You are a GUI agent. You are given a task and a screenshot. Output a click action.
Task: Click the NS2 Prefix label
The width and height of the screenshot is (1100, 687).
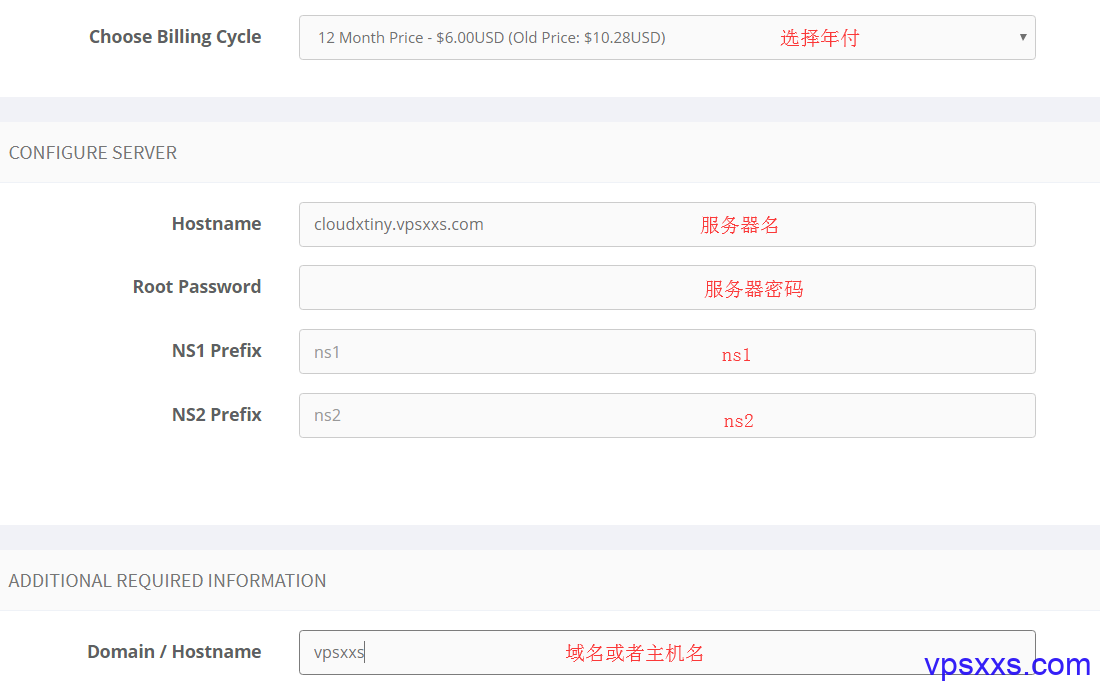click(216, 415)
